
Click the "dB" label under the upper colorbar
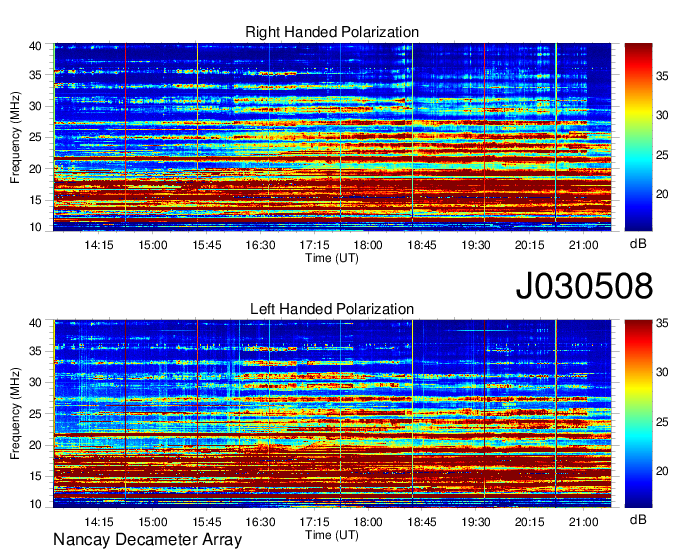tap(638, 244)
